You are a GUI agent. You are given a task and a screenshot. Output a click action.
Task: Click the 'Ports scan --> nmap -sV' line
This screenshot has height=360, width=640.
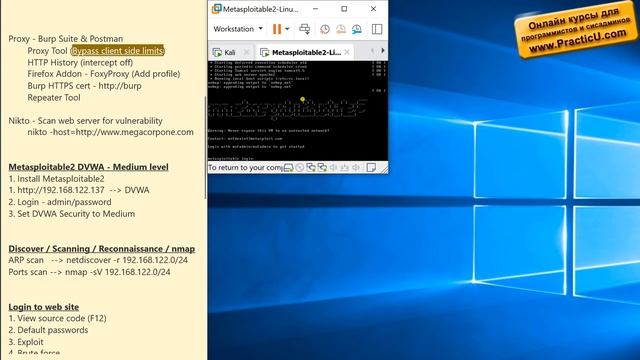(x=89, y=272)
